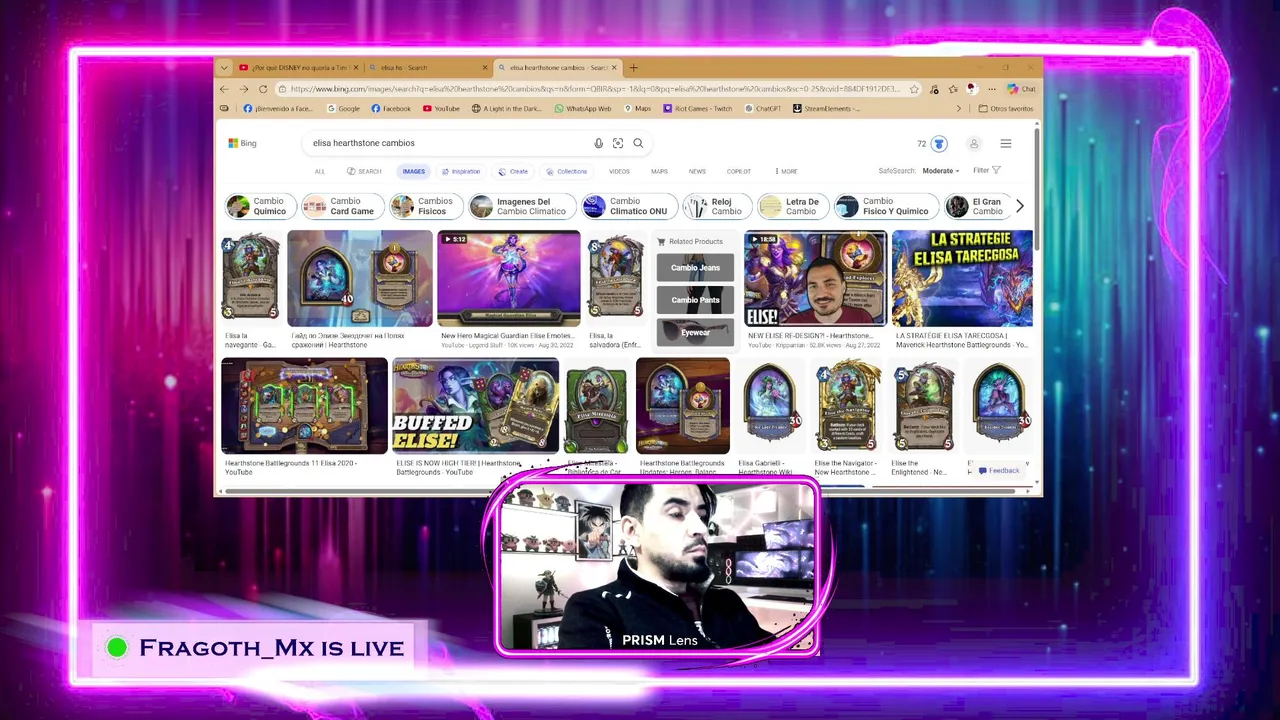The width and height of the screenshot is (1280, 720).
Task: Open the account profile icon
Action: (x=974, y=144)
